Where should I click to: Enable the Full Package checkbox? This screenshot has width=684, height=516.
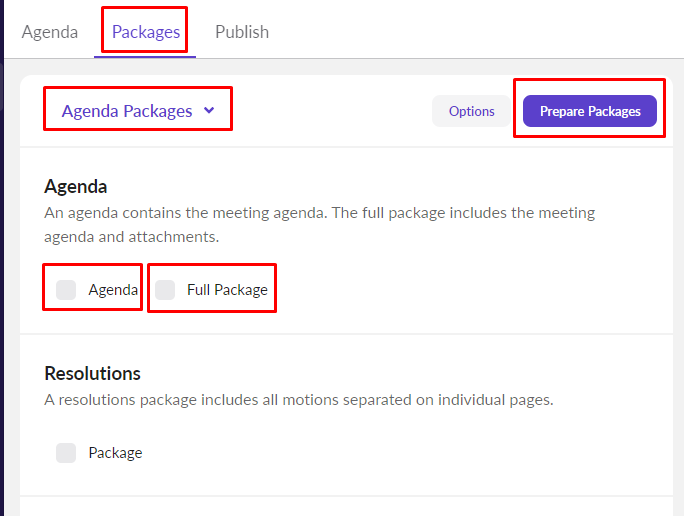[x=165, y=290]
